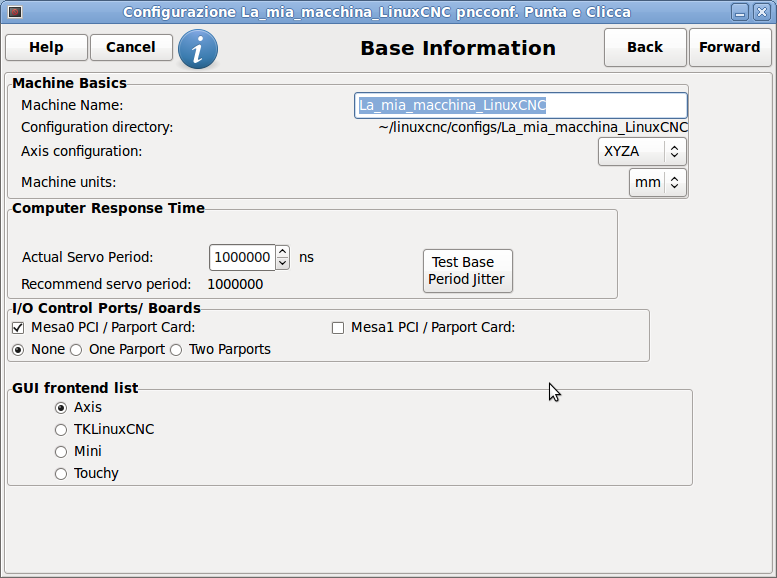Decrease the servo period with down arrow
Viewport: 777px width, 578px height.
(x=282, y=263)
